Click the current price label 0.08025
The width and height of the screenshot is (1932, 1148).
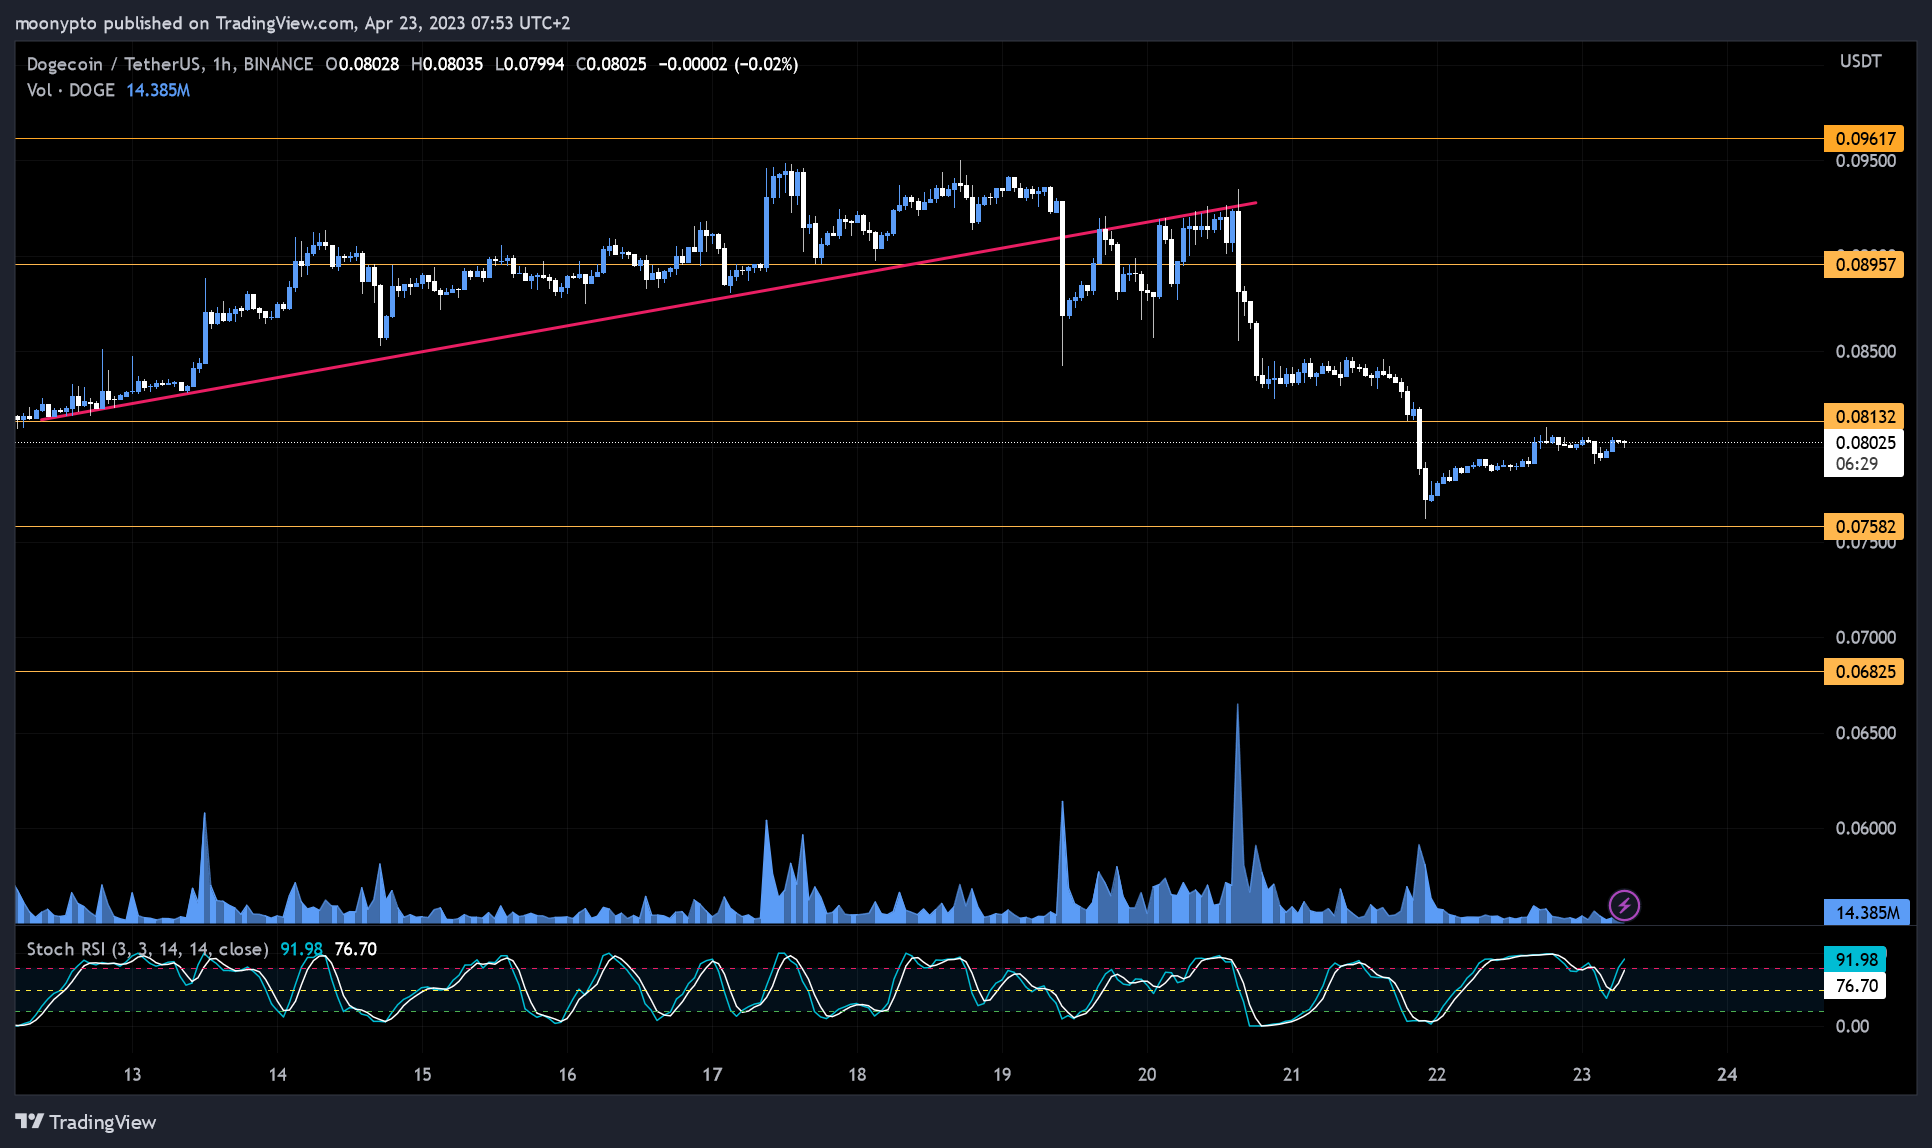[x=1864, y=443]
